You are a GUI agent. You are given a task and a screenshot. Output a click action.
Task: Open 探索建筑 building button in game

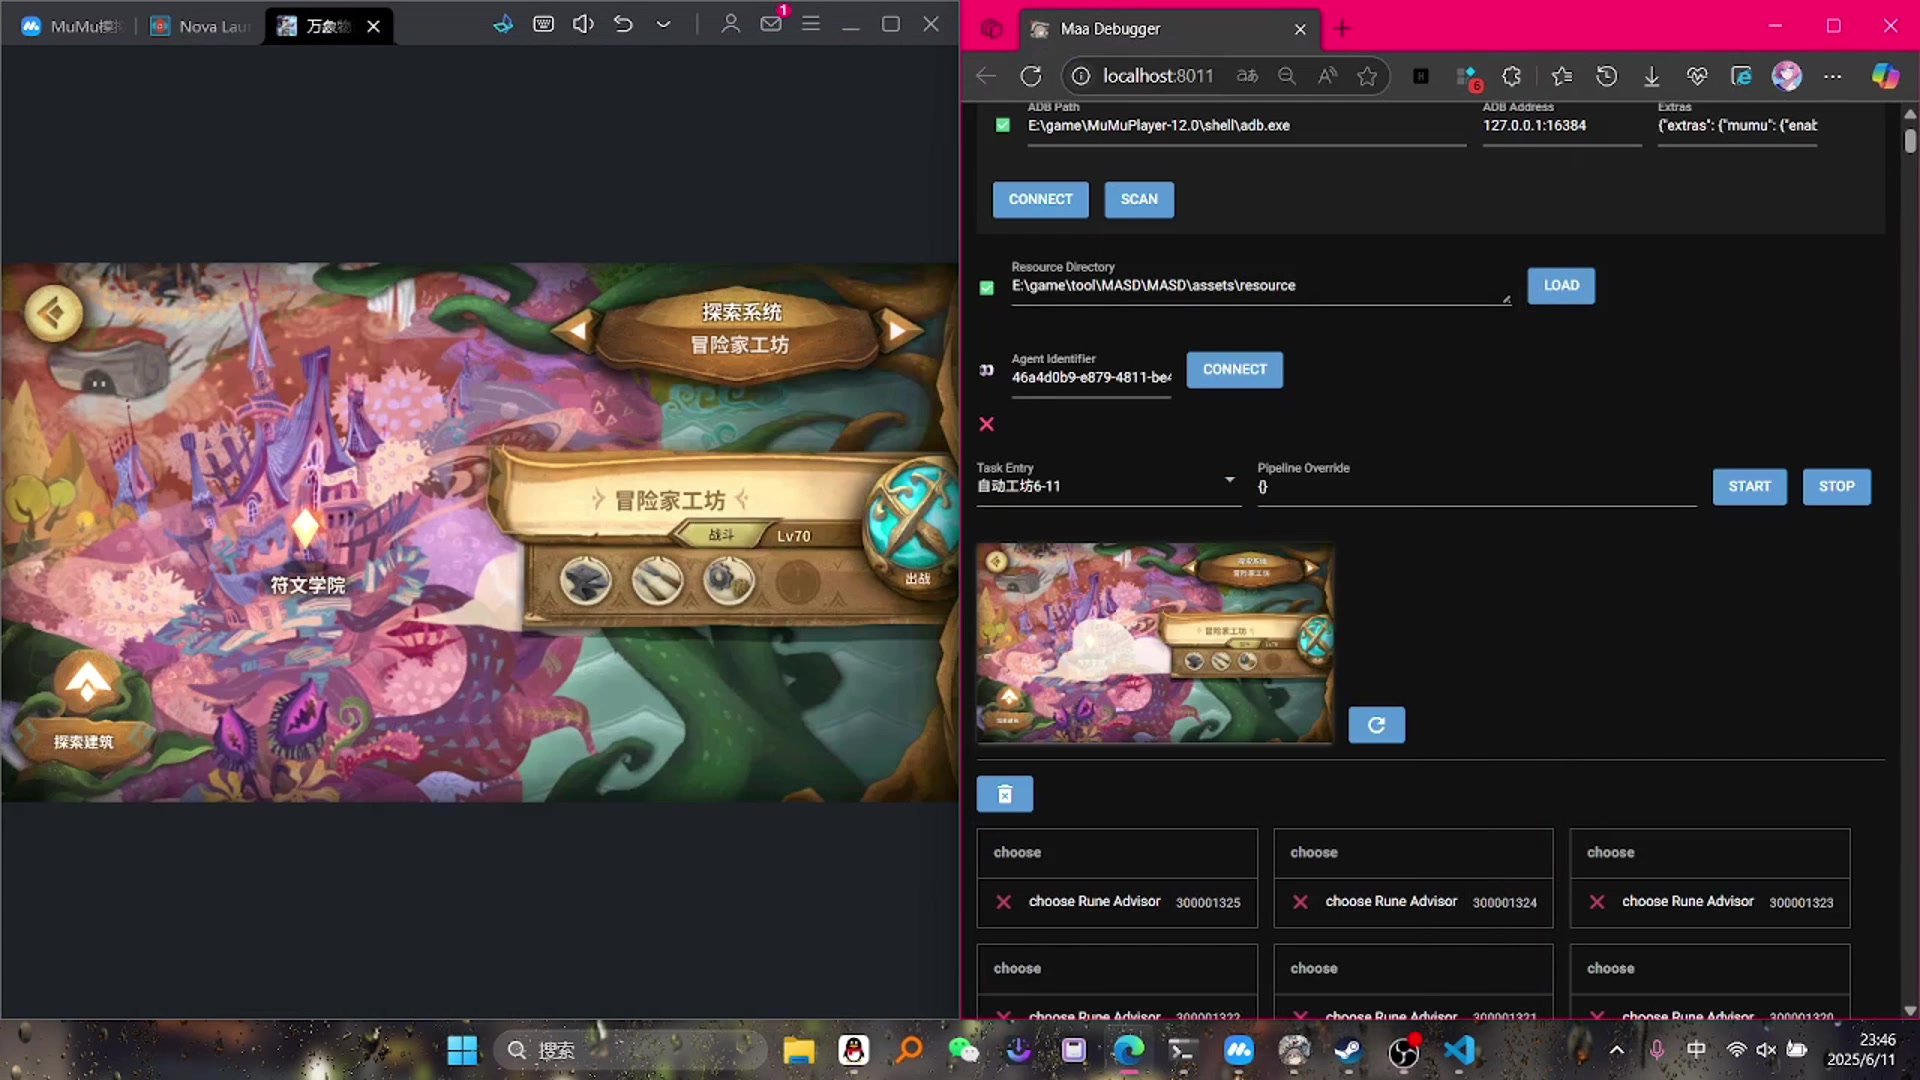click(x=85, y=705)
